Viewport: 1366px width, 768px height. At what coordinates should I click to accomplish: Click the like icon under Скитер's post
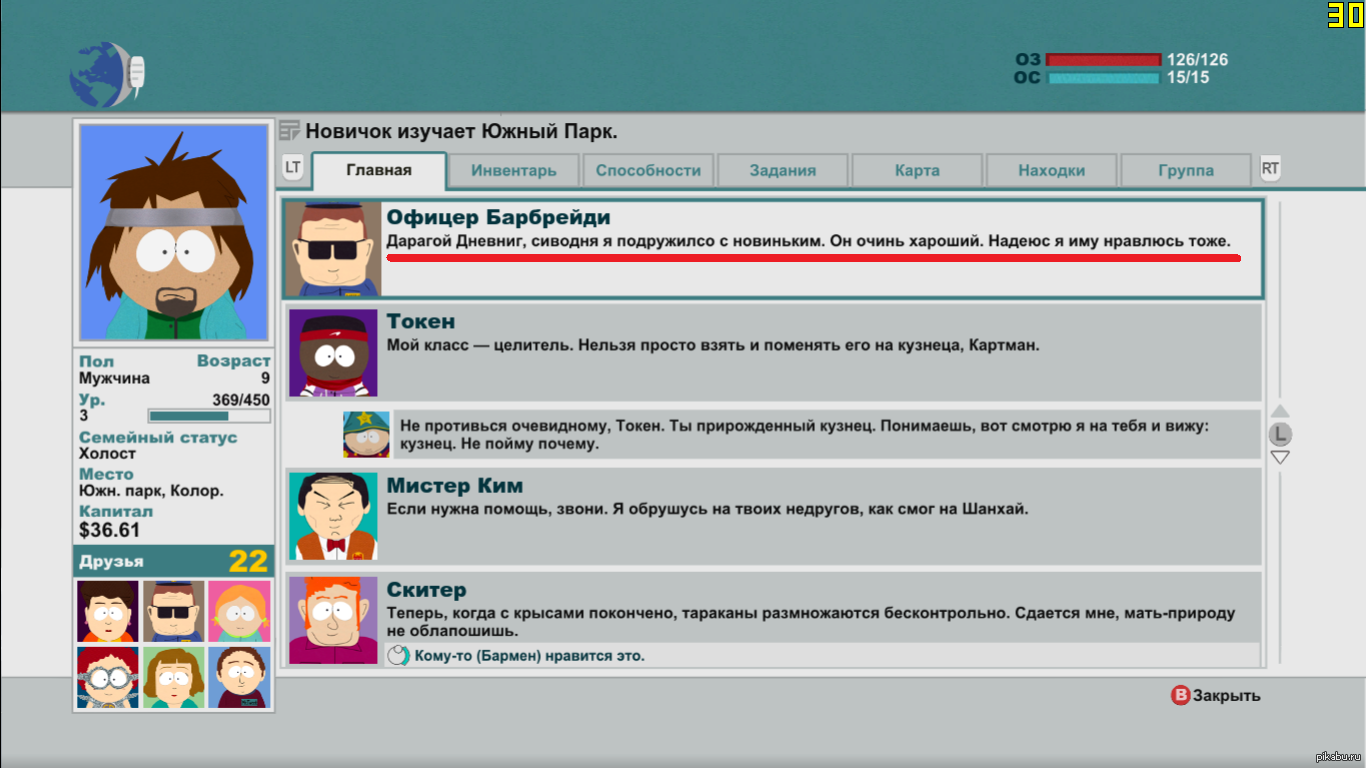pyautogui.click(x=398, y=656)
